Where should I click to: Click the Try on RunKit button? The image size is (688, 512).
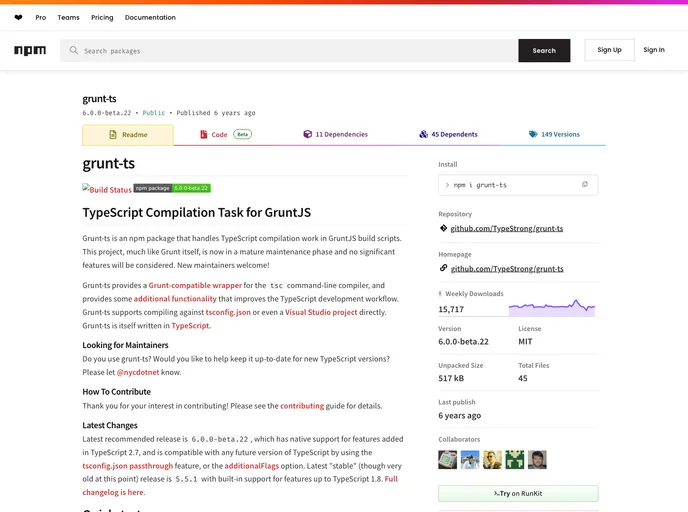tap(518, 494)
